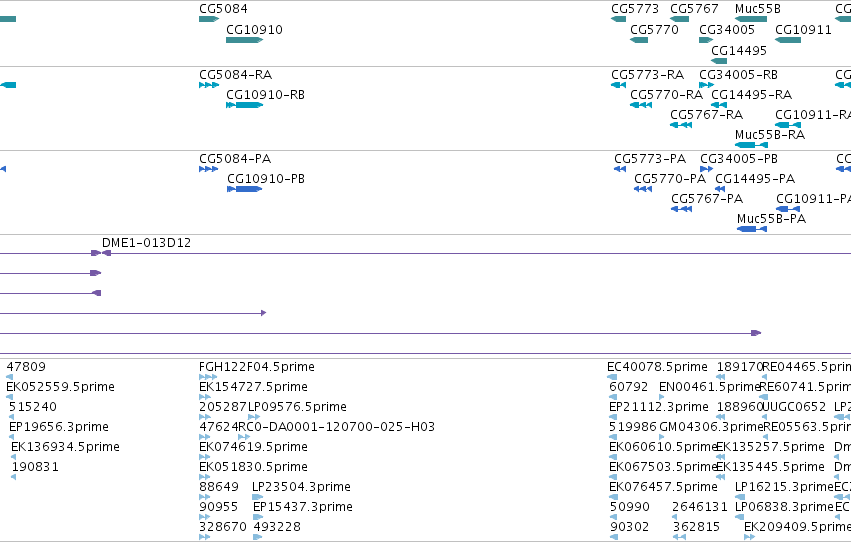Open transcript CG34005-RB

pyautogui.click(x=706, y=85)
